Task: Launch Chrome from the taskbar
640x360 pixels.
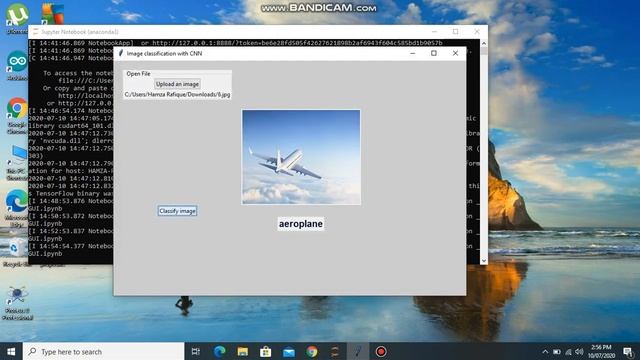Action: (312, 351)
